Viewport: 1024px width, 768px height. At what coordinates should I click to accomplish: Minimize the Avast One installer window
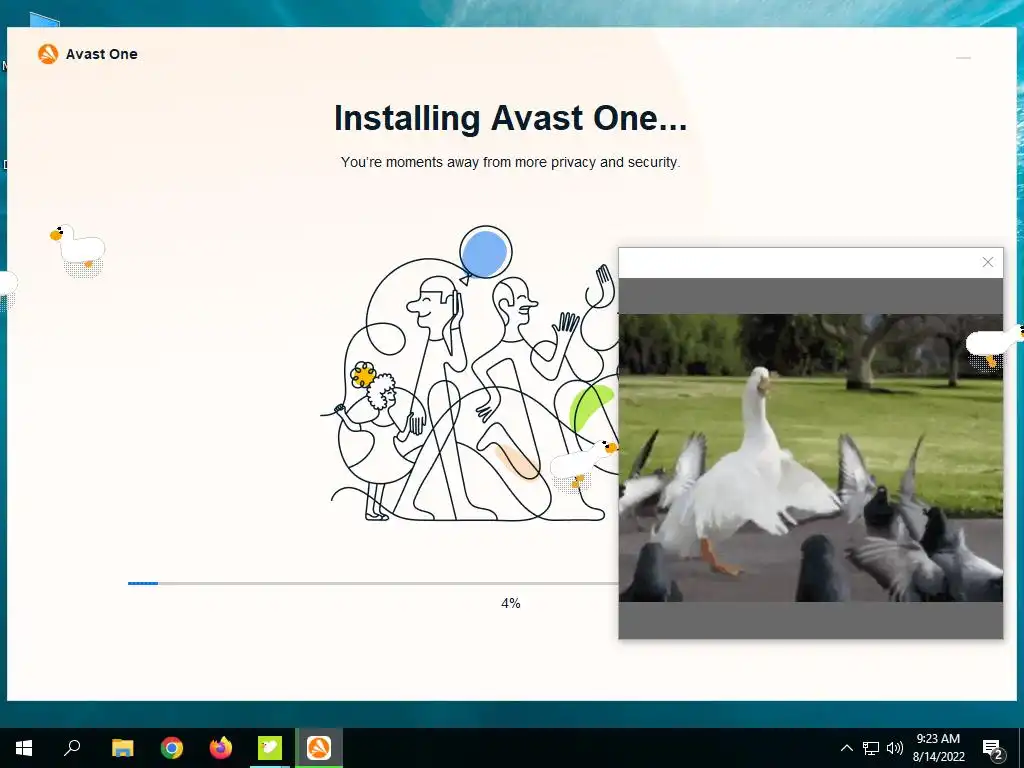point(963,58)
